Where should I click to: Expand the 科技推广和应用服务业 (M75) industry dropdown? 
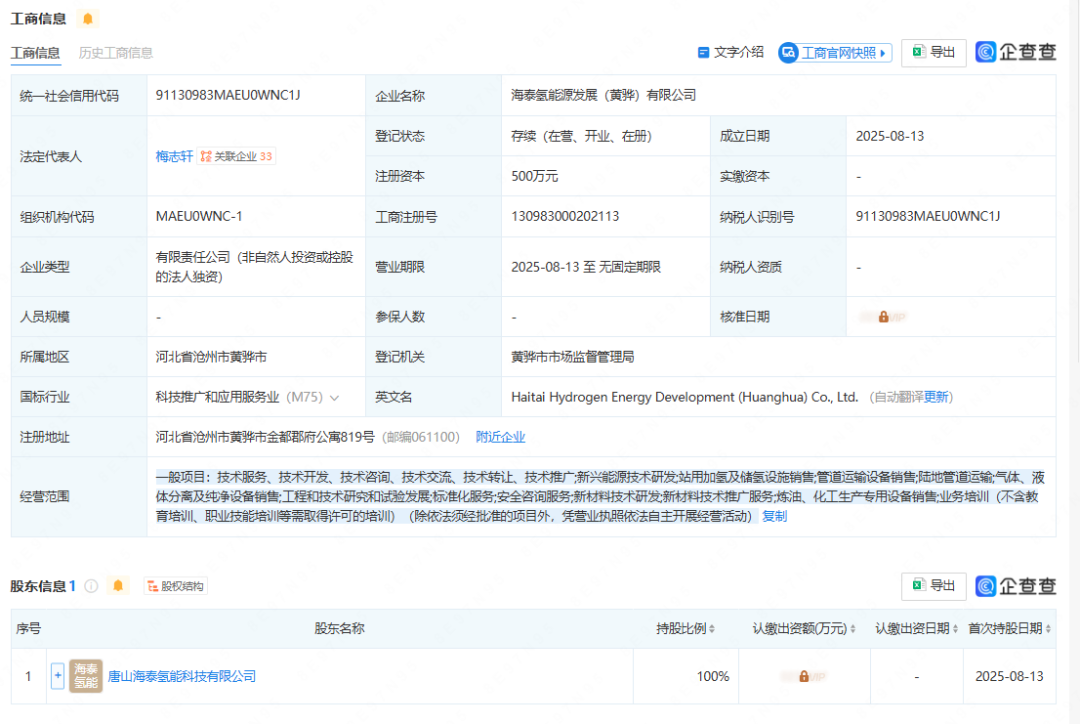(x=335, y=397)
